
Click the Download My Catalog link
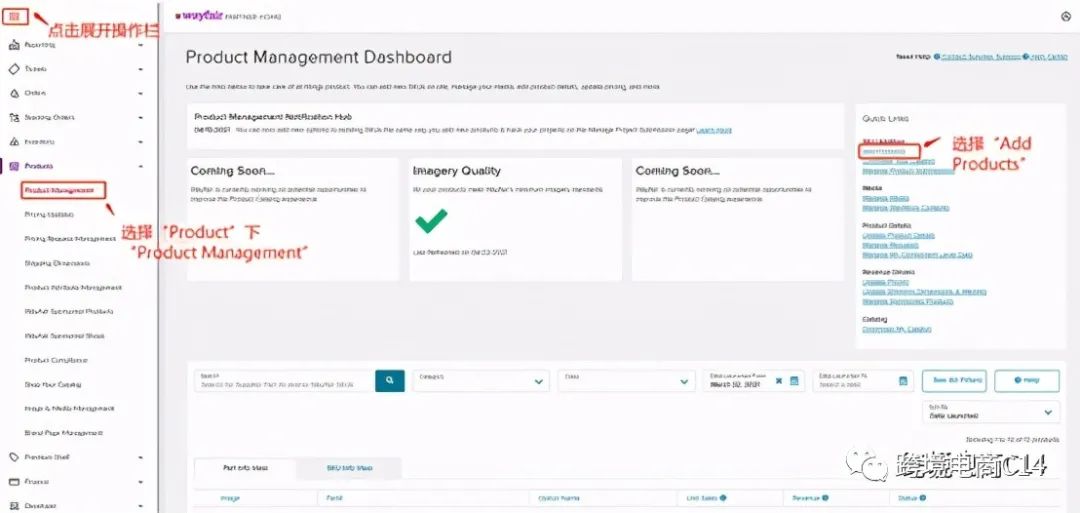(x=897, y=330)
